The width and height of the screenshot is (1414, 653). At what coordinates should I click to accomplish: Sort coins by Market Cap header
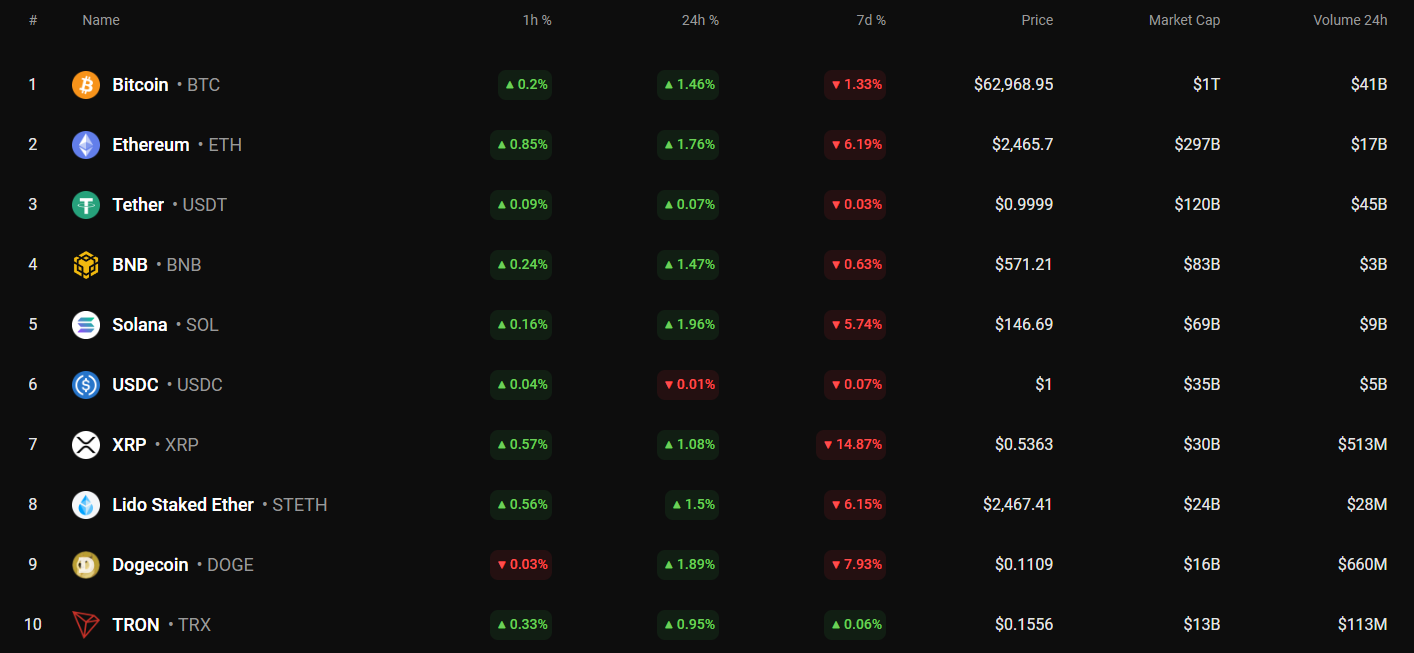[x=1184, y=20]
